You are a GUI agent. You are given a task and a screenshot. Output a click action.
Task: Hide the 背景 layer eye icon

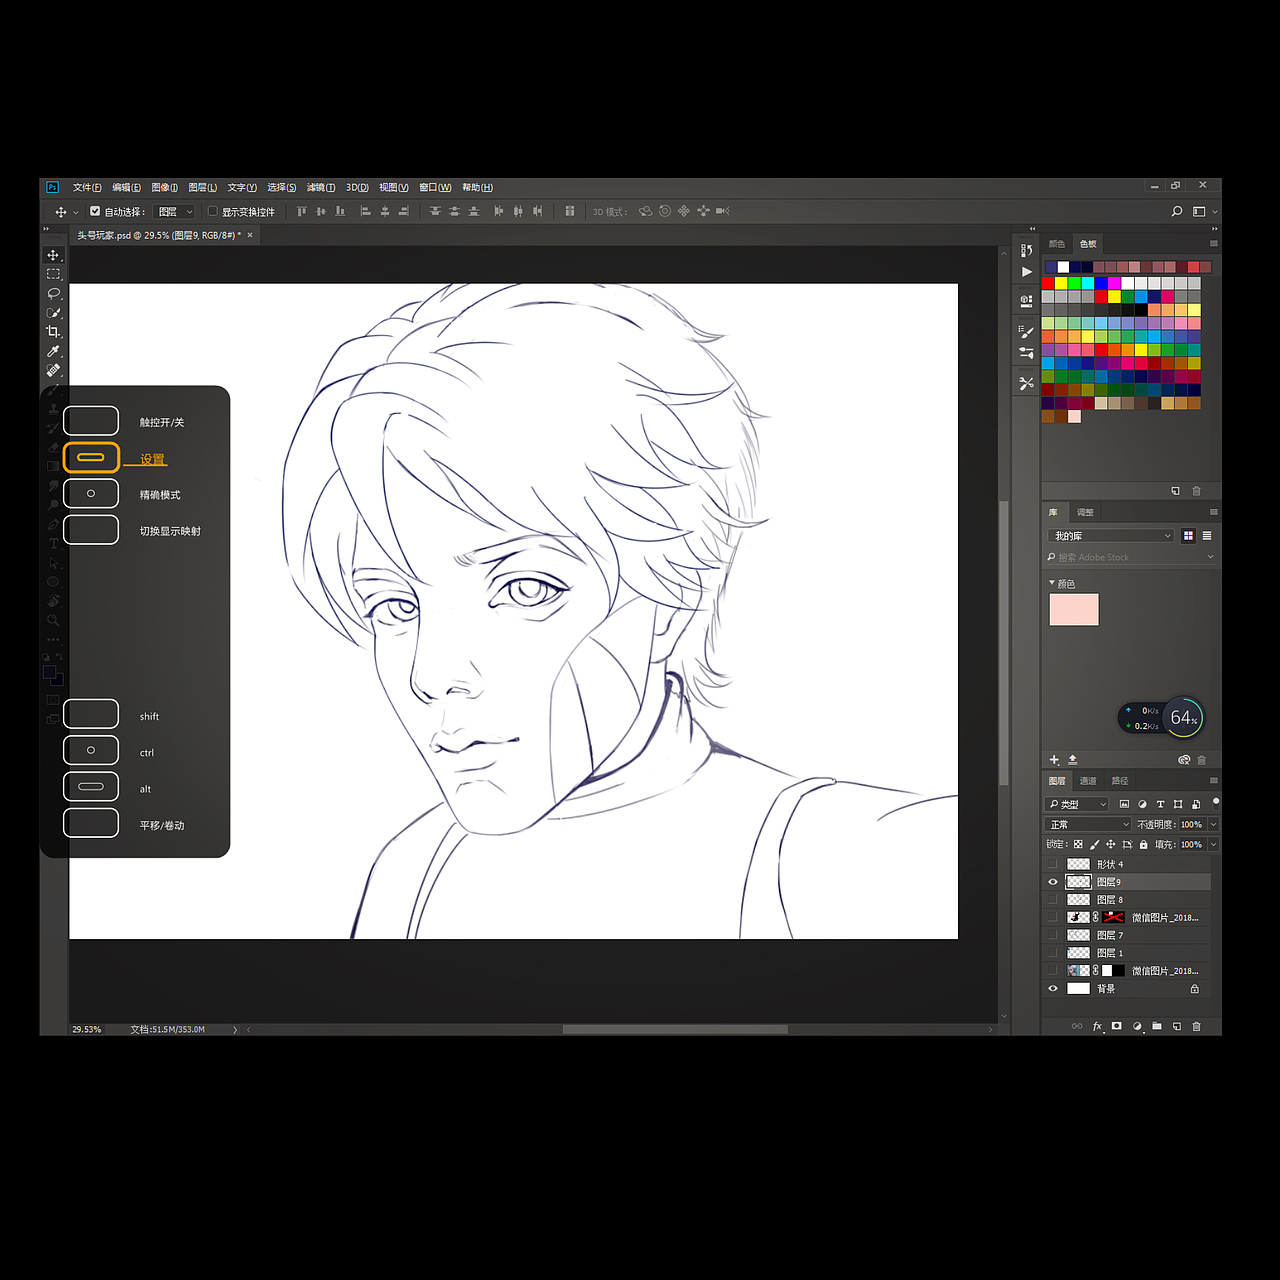(x=1053, y=988)
